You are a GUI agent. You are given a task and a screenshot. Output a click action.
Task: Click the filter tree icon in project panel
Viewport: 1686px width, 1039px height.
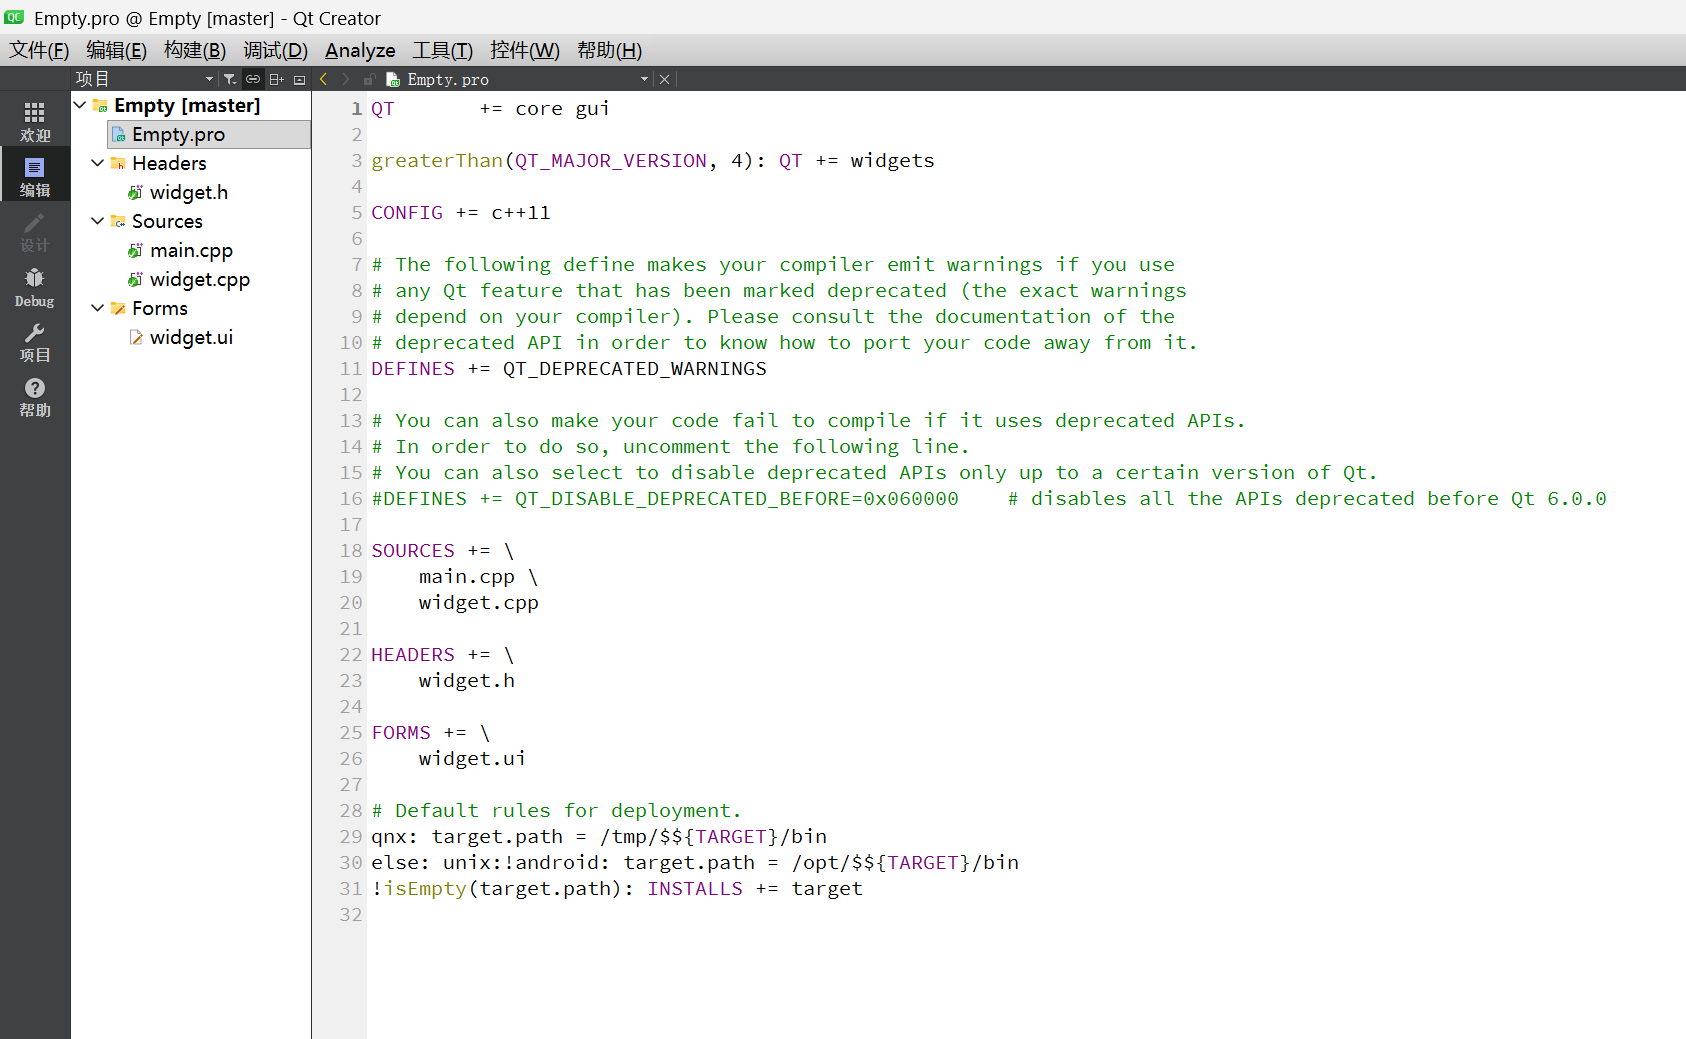[230, 79]
